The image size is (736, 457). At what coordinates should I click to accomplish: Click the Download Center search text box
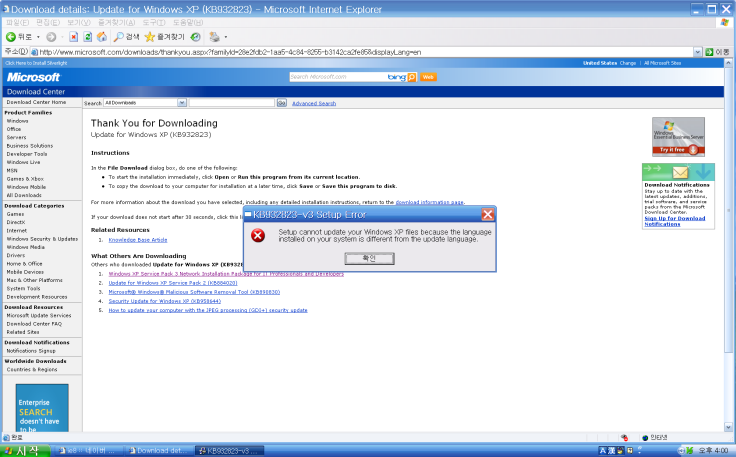coord(232,103)
